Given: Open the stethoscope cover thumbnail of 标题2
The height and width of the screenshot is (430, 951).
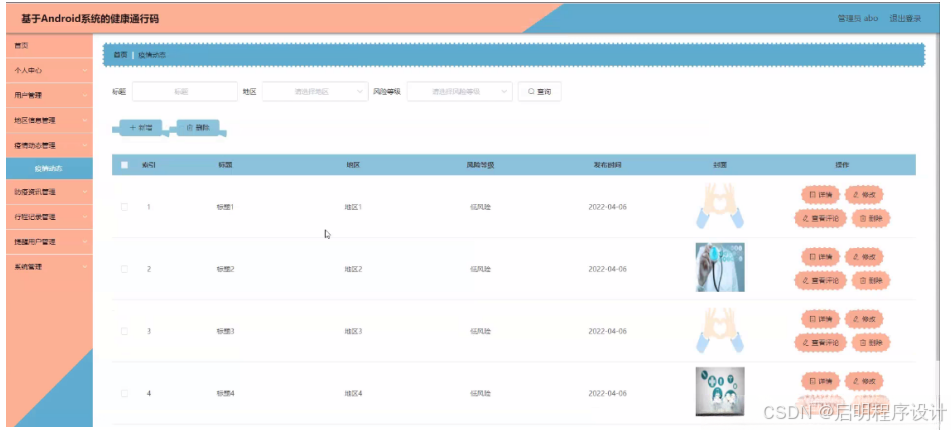Looking at the screenshot, I should click(720, 267).
